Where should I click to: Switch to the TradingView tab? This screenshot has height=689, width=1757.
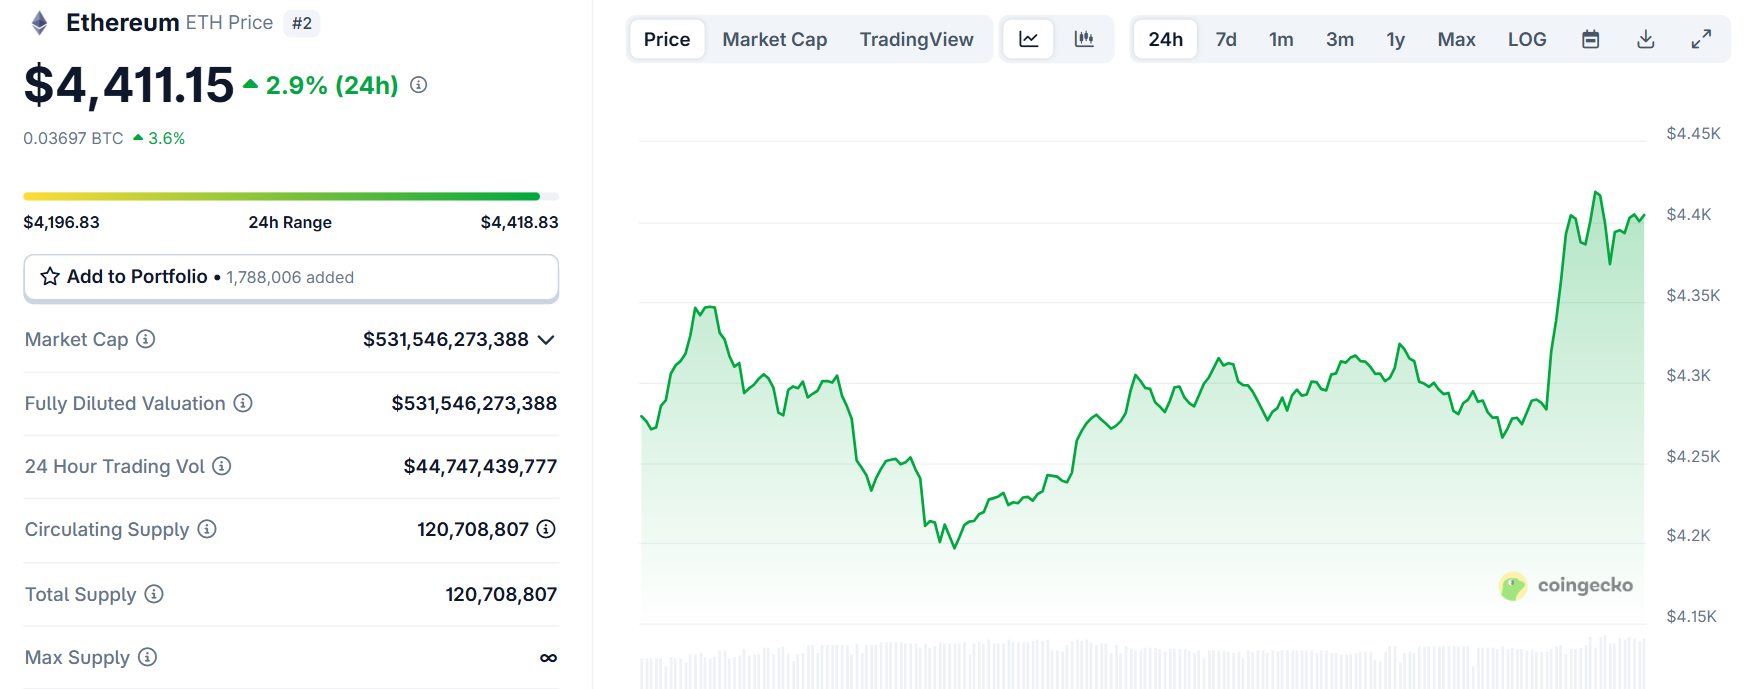(x=916, y=39)
